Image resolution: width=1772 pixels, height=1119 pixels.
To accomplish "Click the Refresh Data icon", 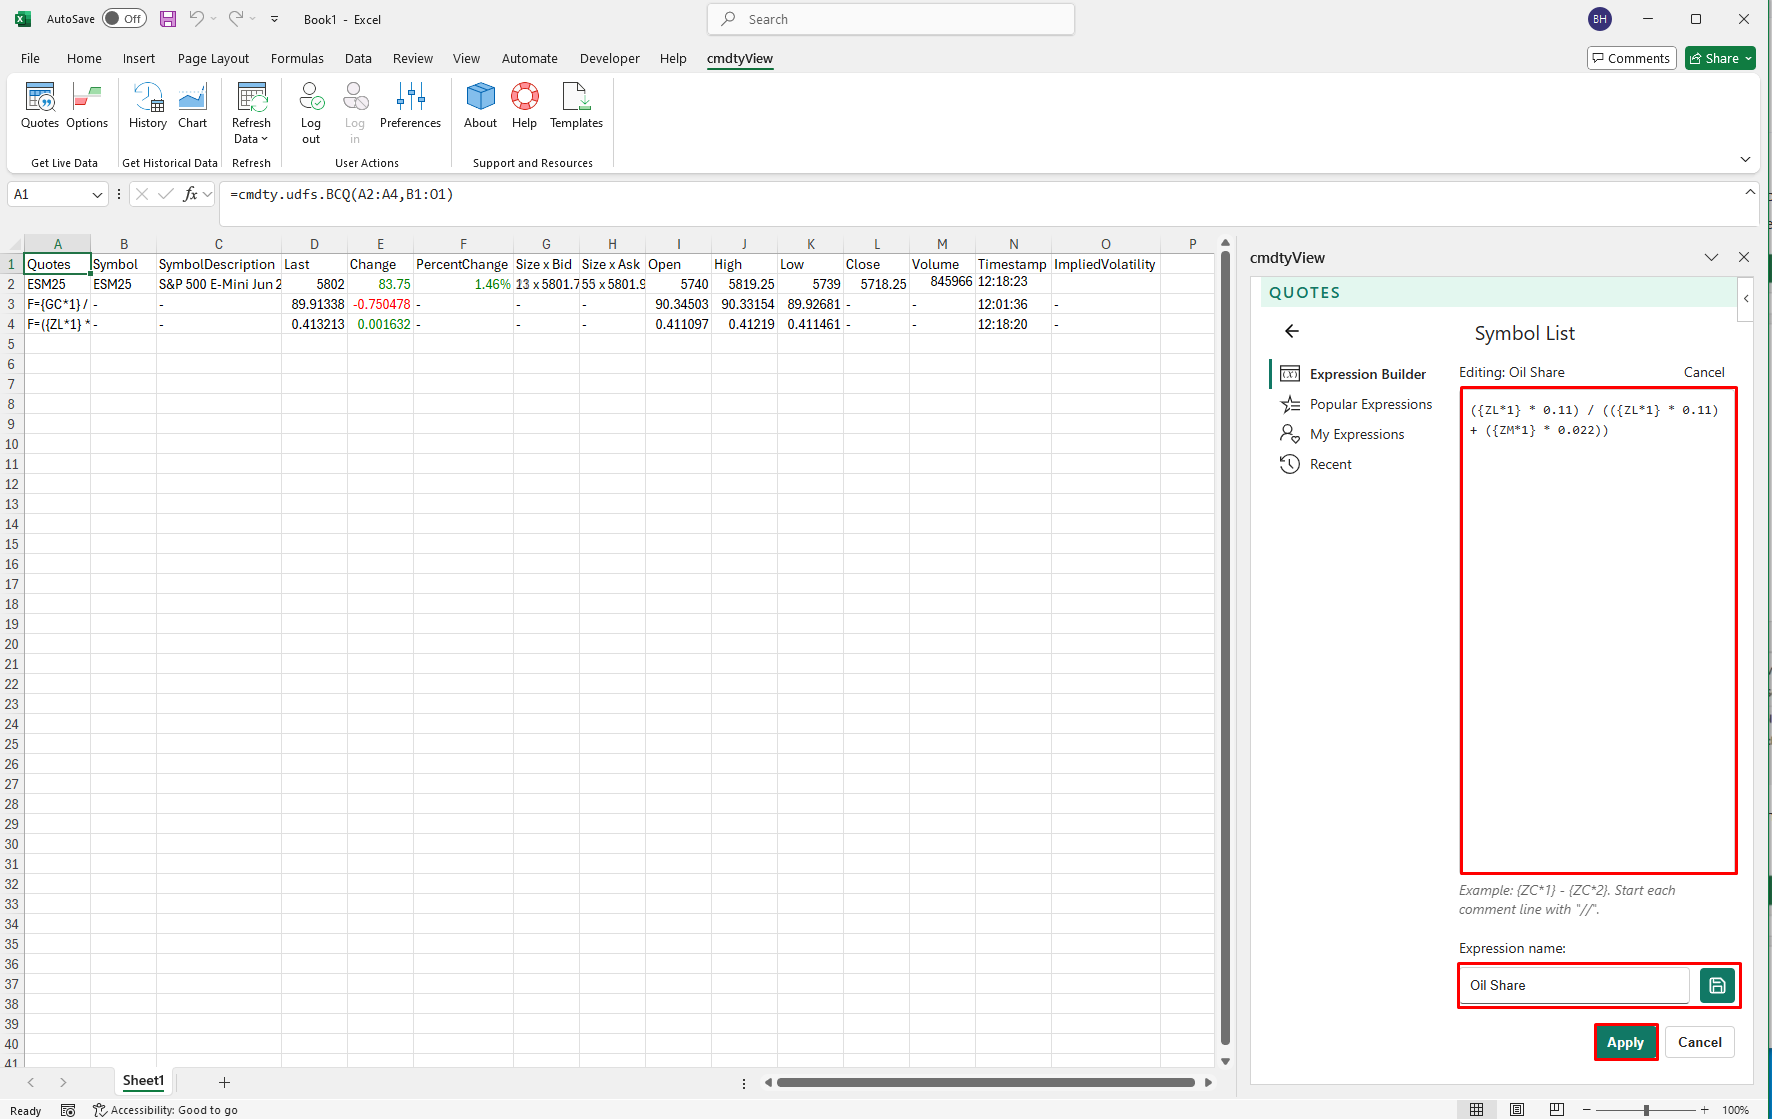I will pyautogui.click(x=251, y=98).
